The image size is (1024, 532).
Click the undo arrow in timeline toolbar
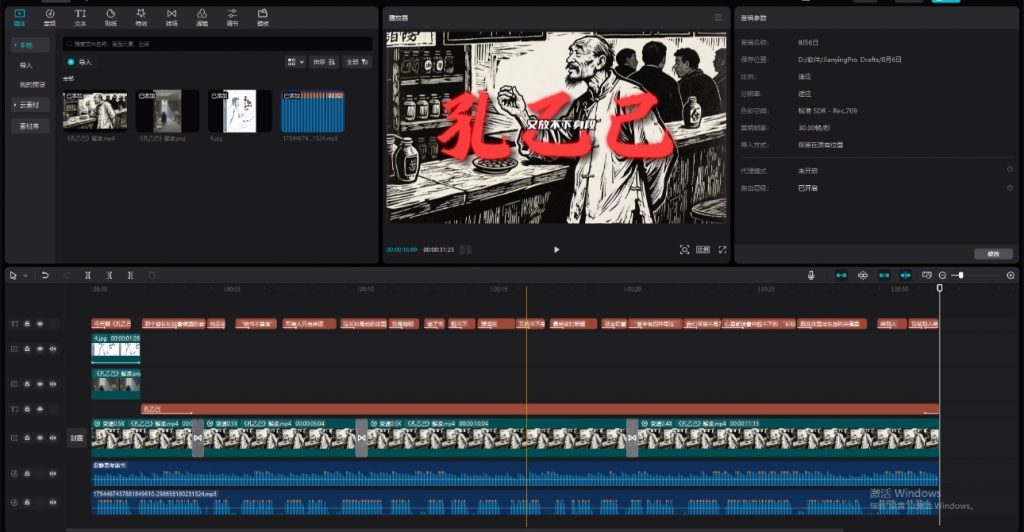pos(45,275)
